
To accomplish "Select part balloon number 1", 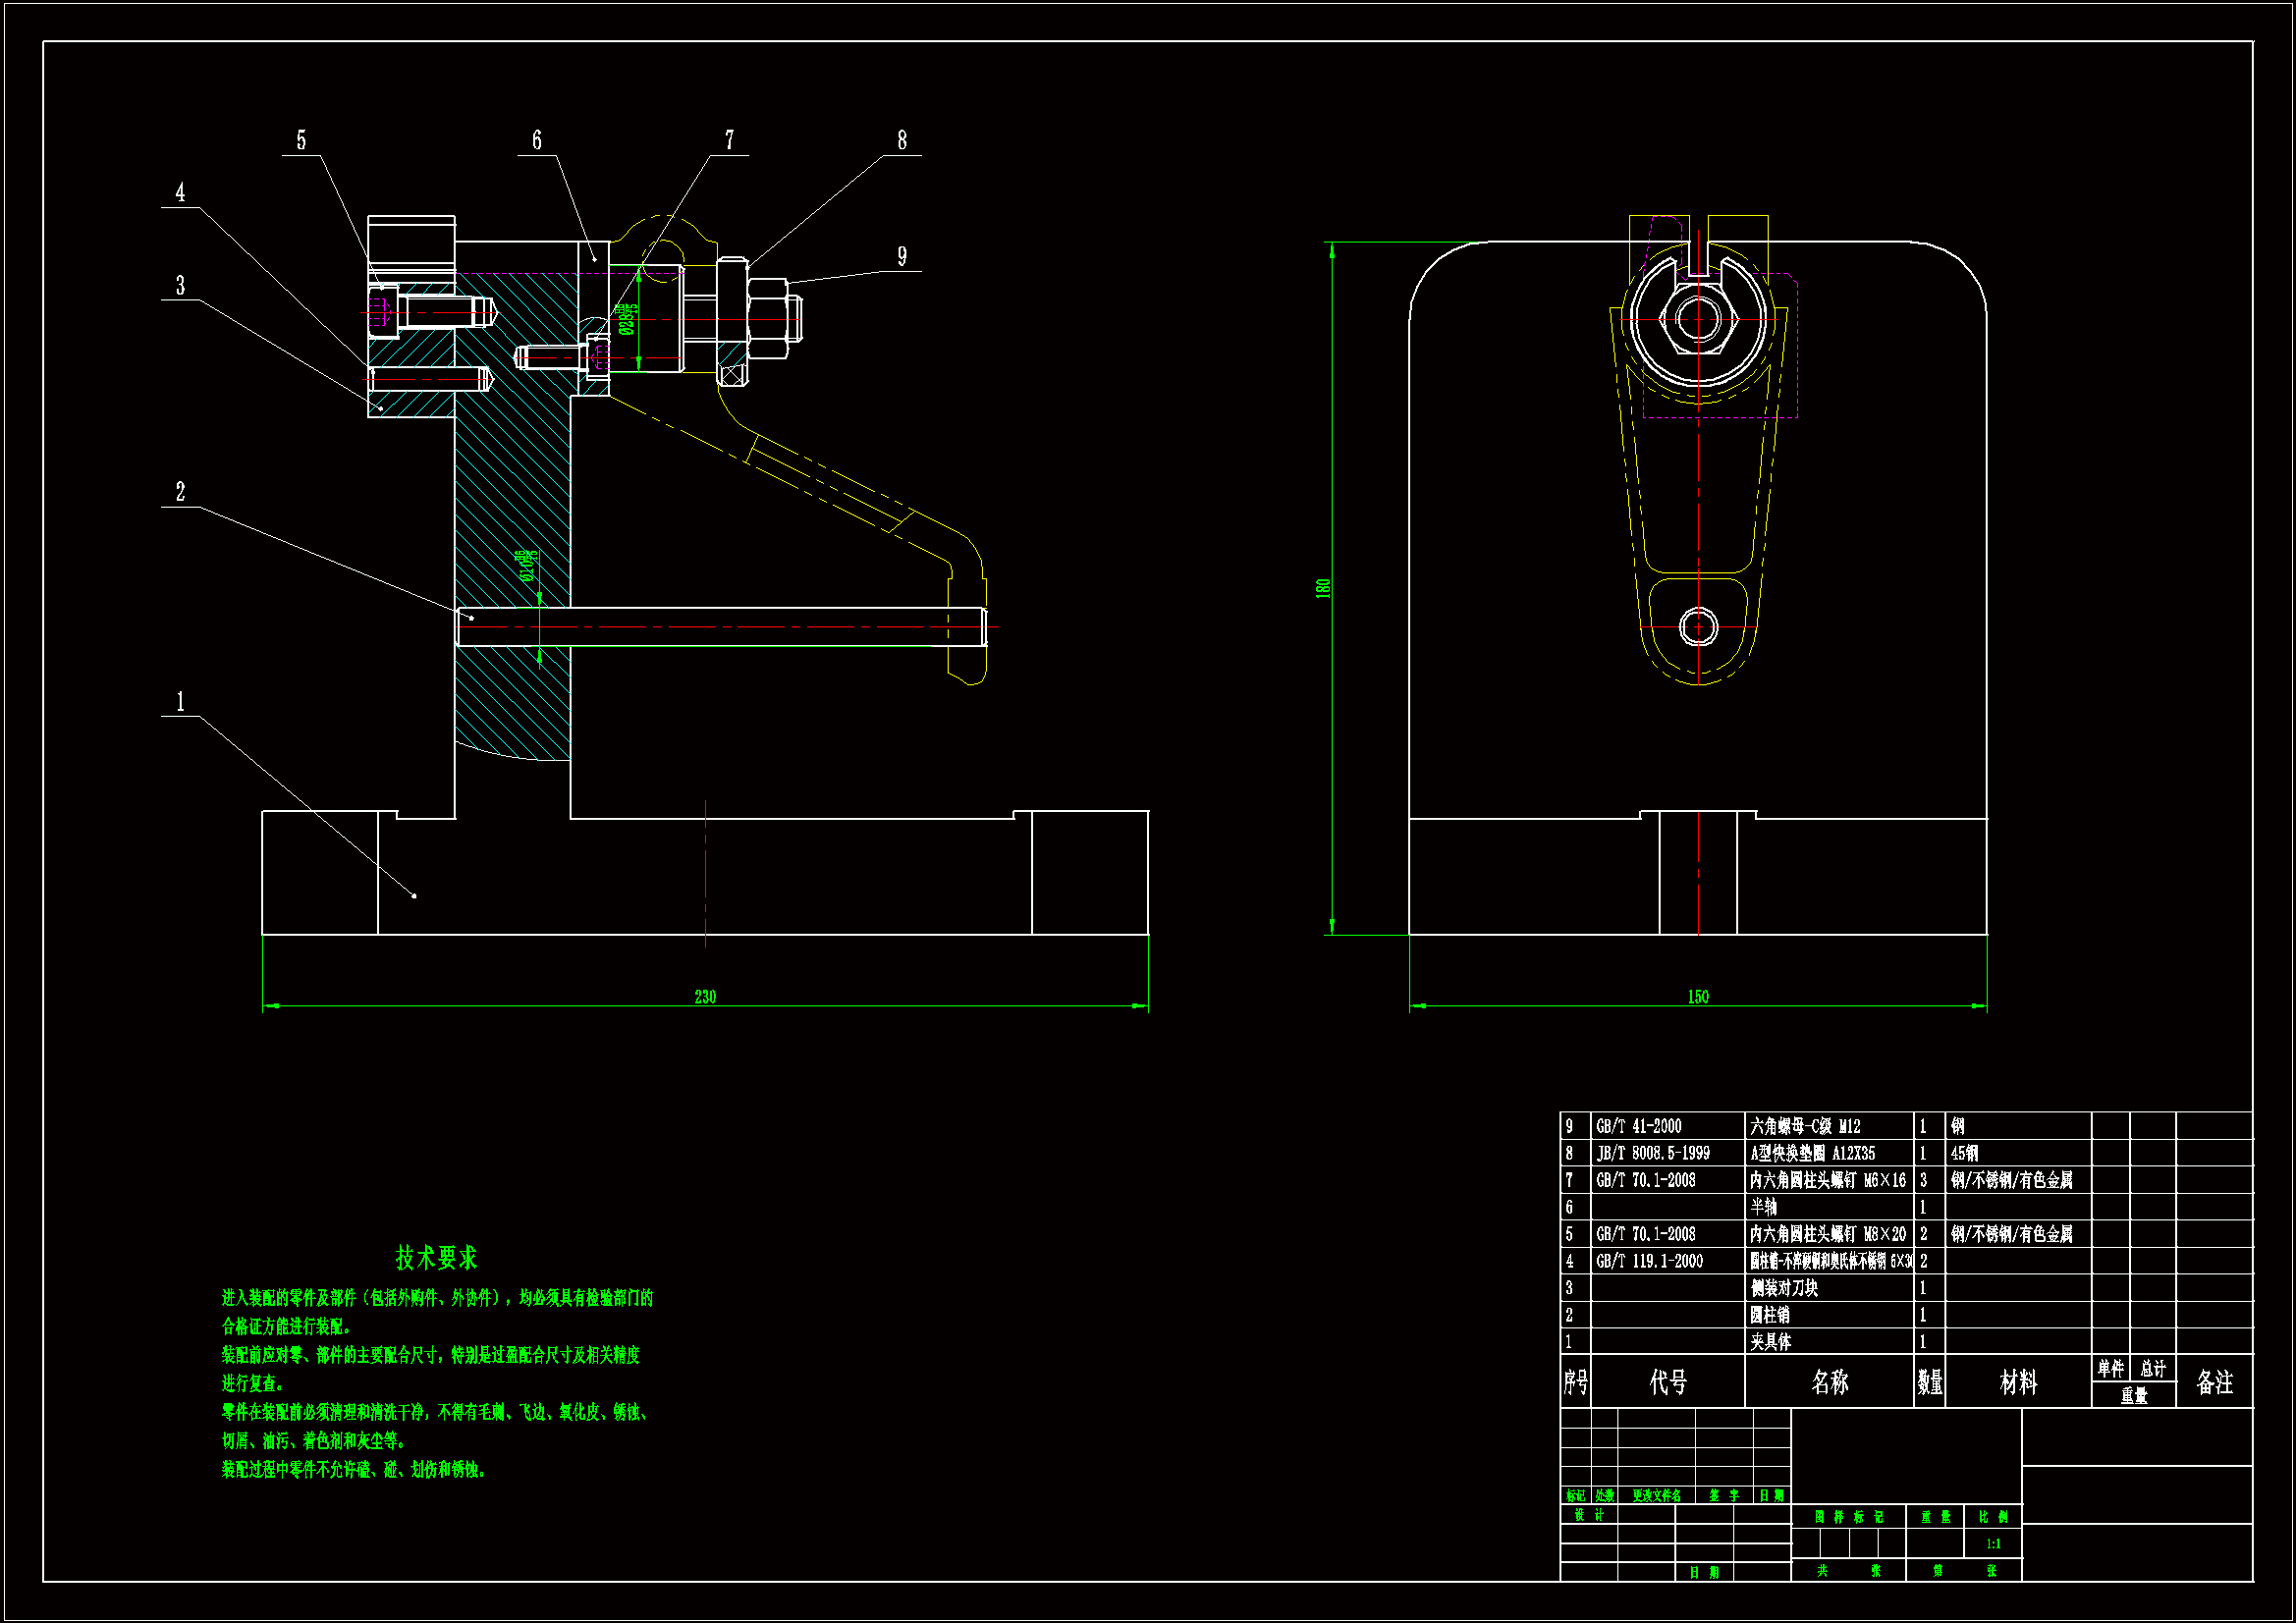I will click(x=181, y=702).
